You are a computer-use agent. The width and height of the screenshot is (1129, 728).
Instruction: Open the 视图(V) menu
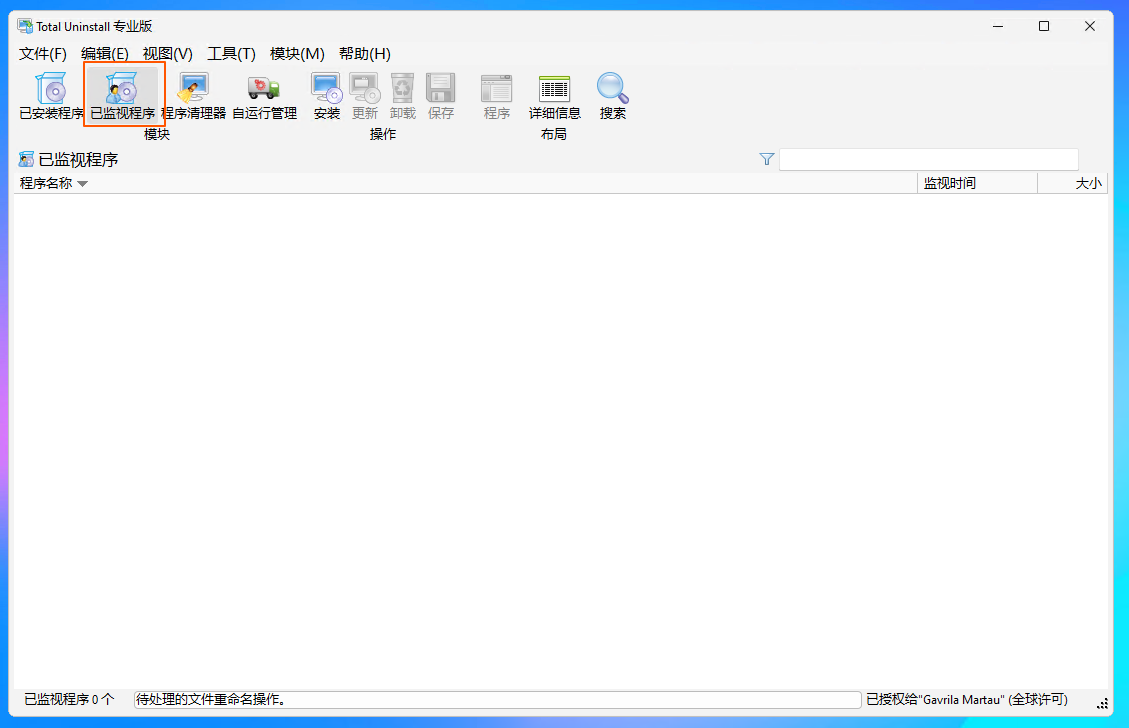168,54
